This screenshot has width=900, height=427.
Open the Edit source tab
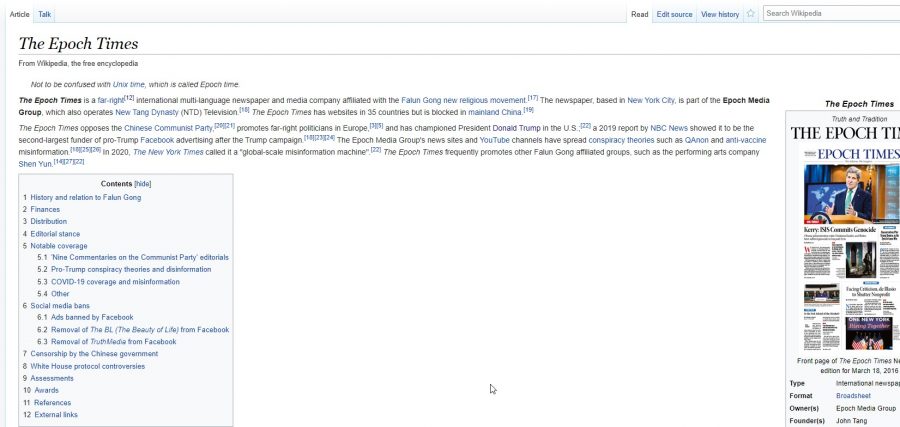click(674, 14)
